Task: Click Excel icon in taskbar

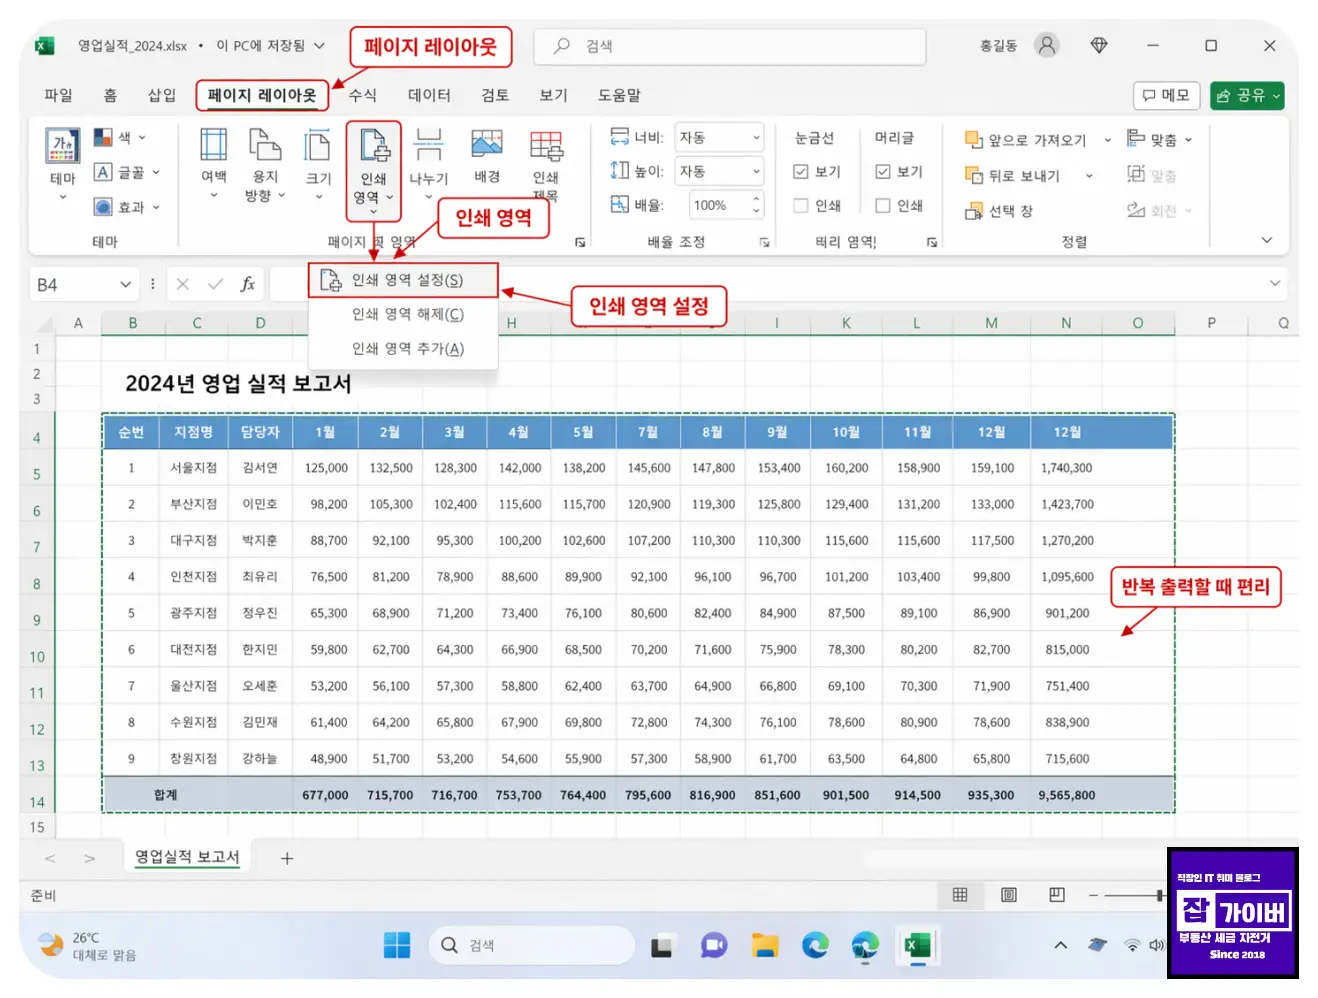Action: [x=918, y=945]
